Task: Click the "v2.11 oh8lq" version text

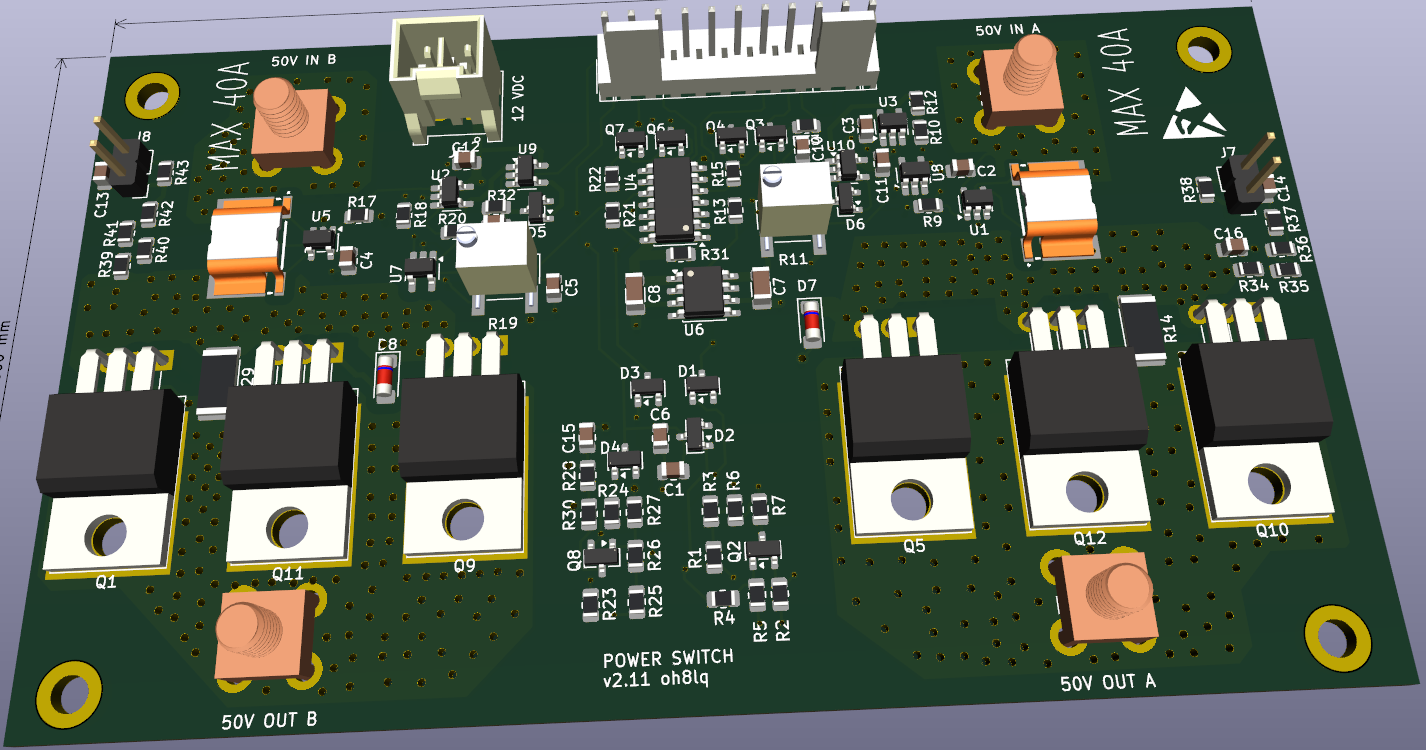Action: click(656, 680)
